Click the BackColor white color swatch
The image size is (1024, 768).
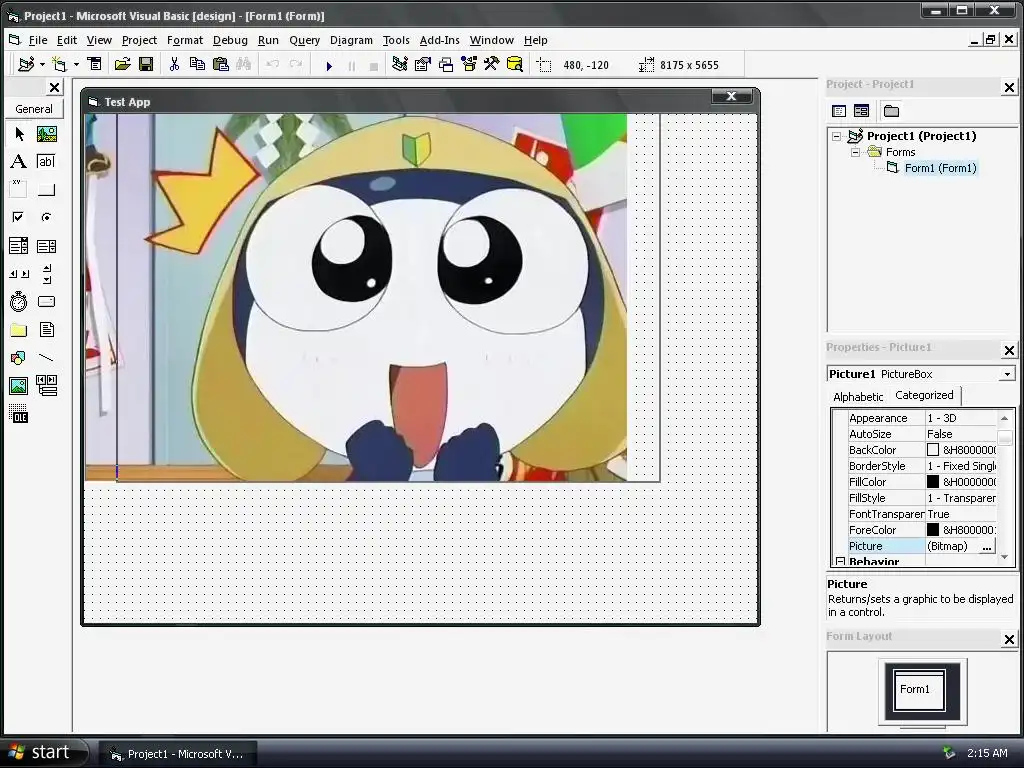point(933,450)
